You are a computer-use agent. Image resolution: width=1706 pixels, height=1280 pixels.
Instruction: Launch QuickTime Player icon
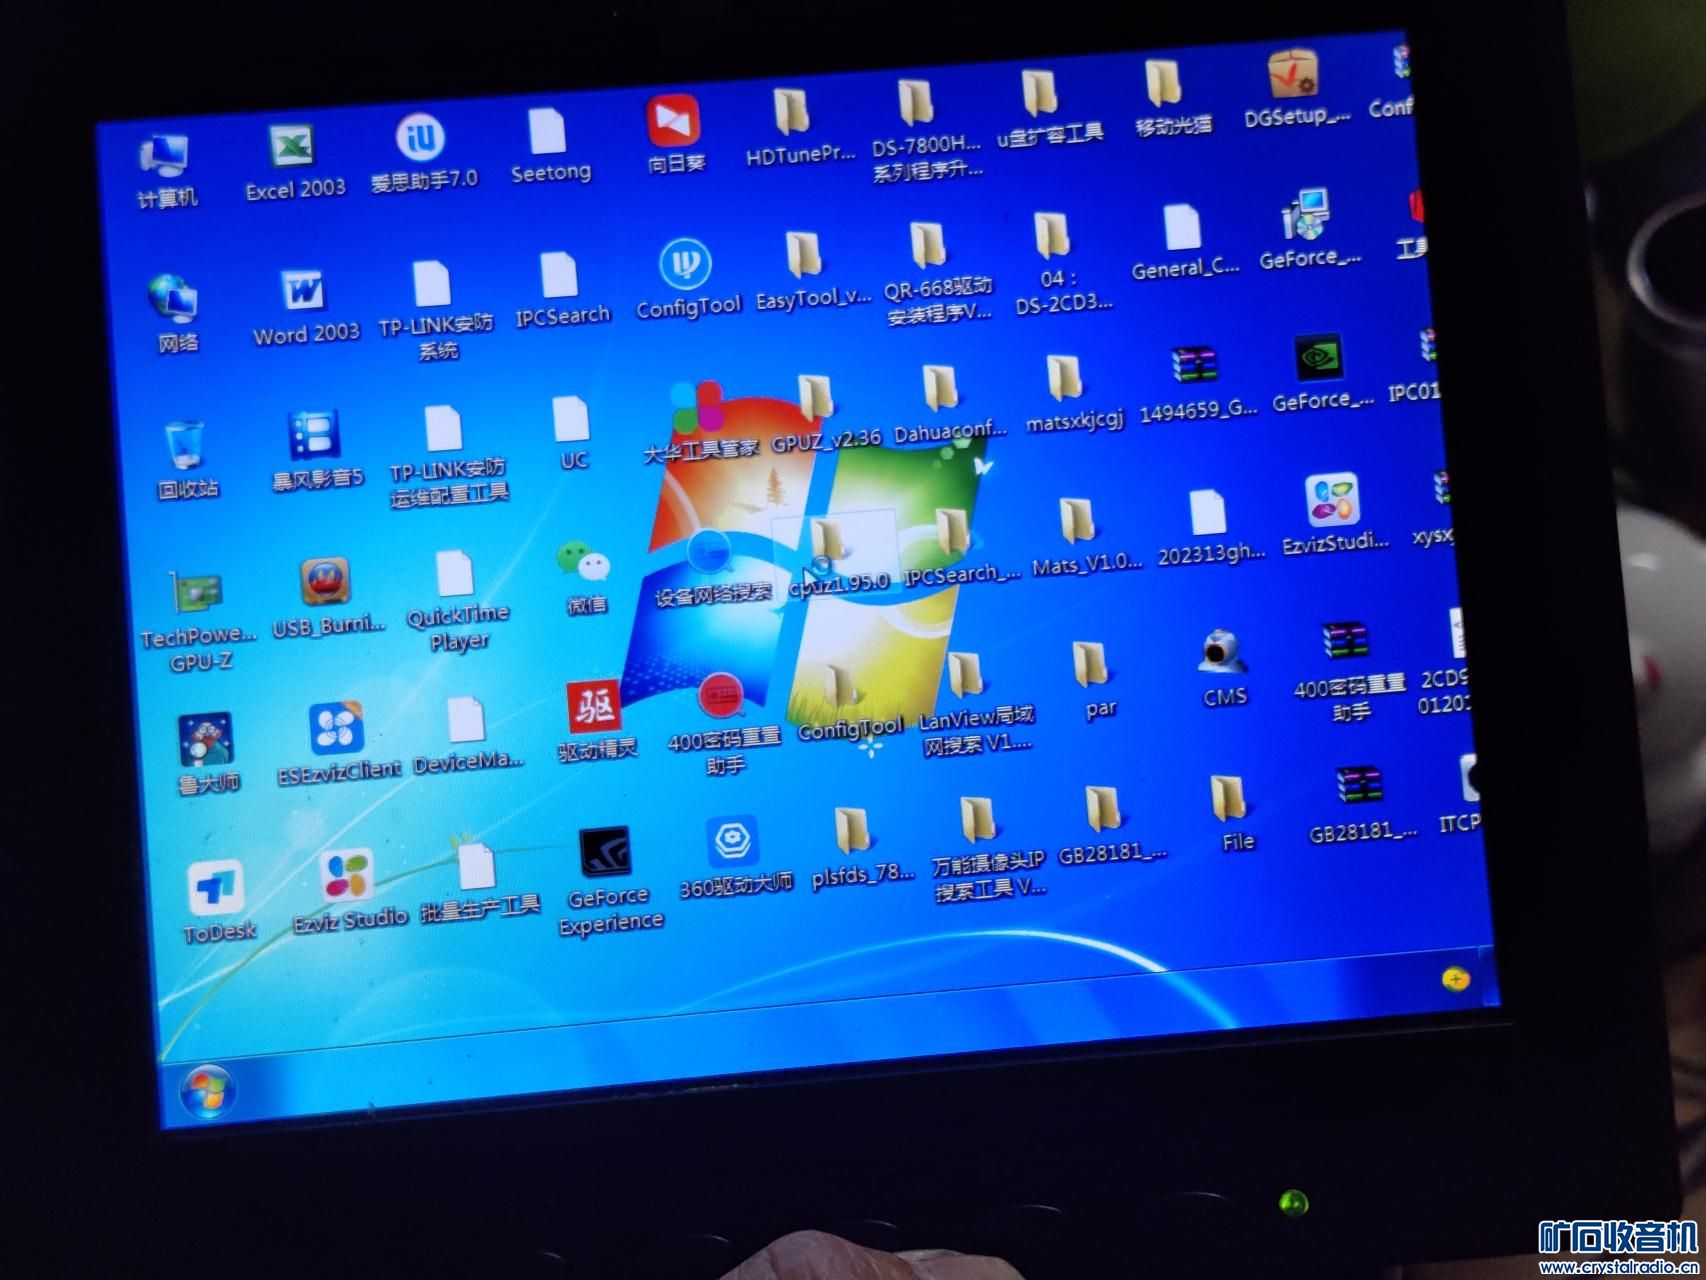click(x=455, y=574)
